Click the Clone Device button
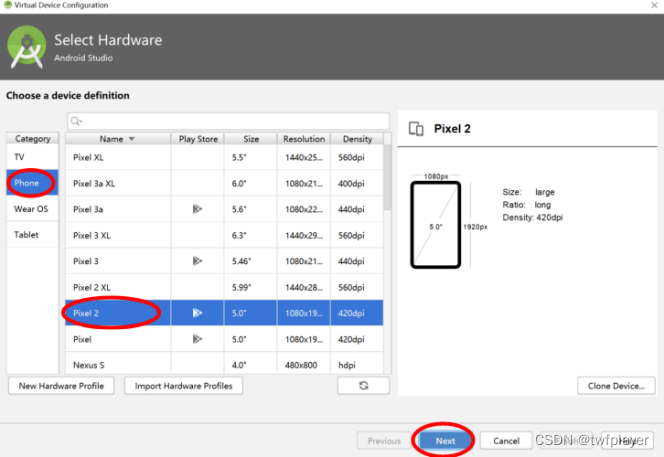 click(x=616, y=386)
